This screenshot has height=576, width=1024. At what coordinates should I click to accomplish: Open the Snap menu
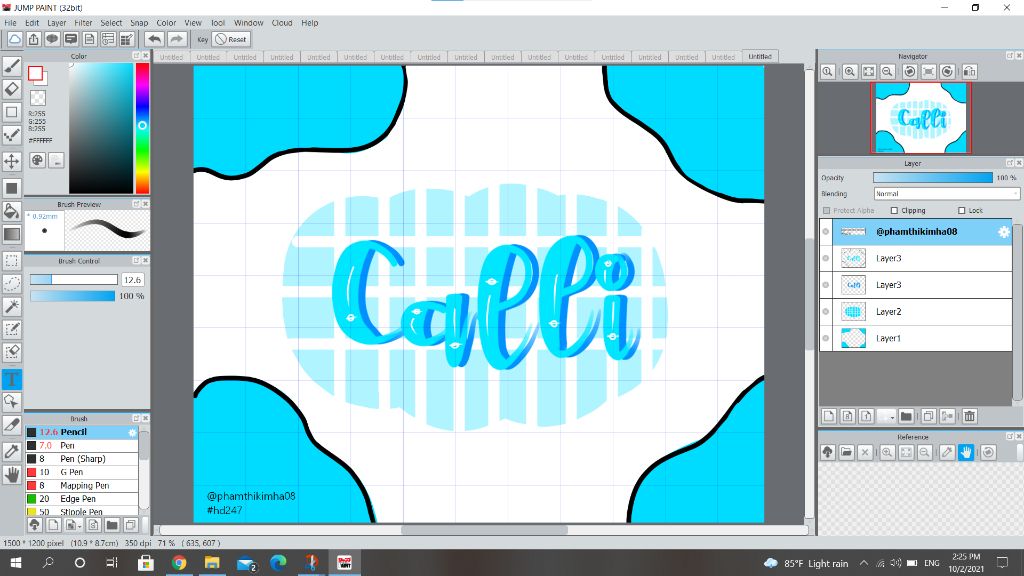pos(139,23)
